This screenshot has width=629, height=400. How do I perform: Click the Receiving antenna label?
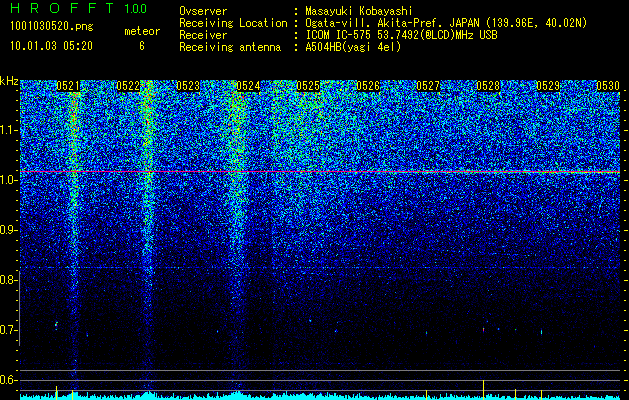coord(230,47)
